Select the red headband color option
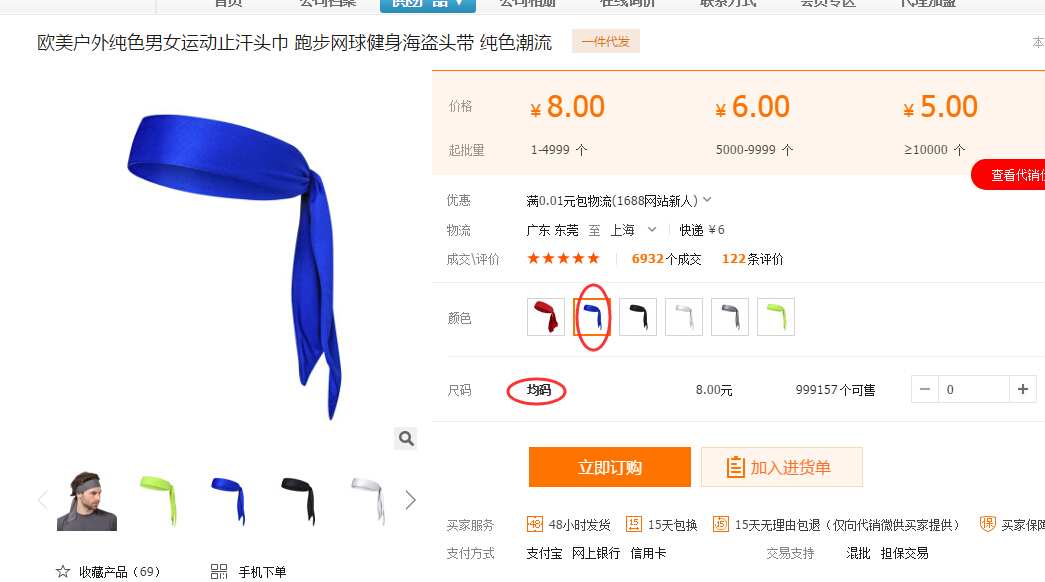 546,317
